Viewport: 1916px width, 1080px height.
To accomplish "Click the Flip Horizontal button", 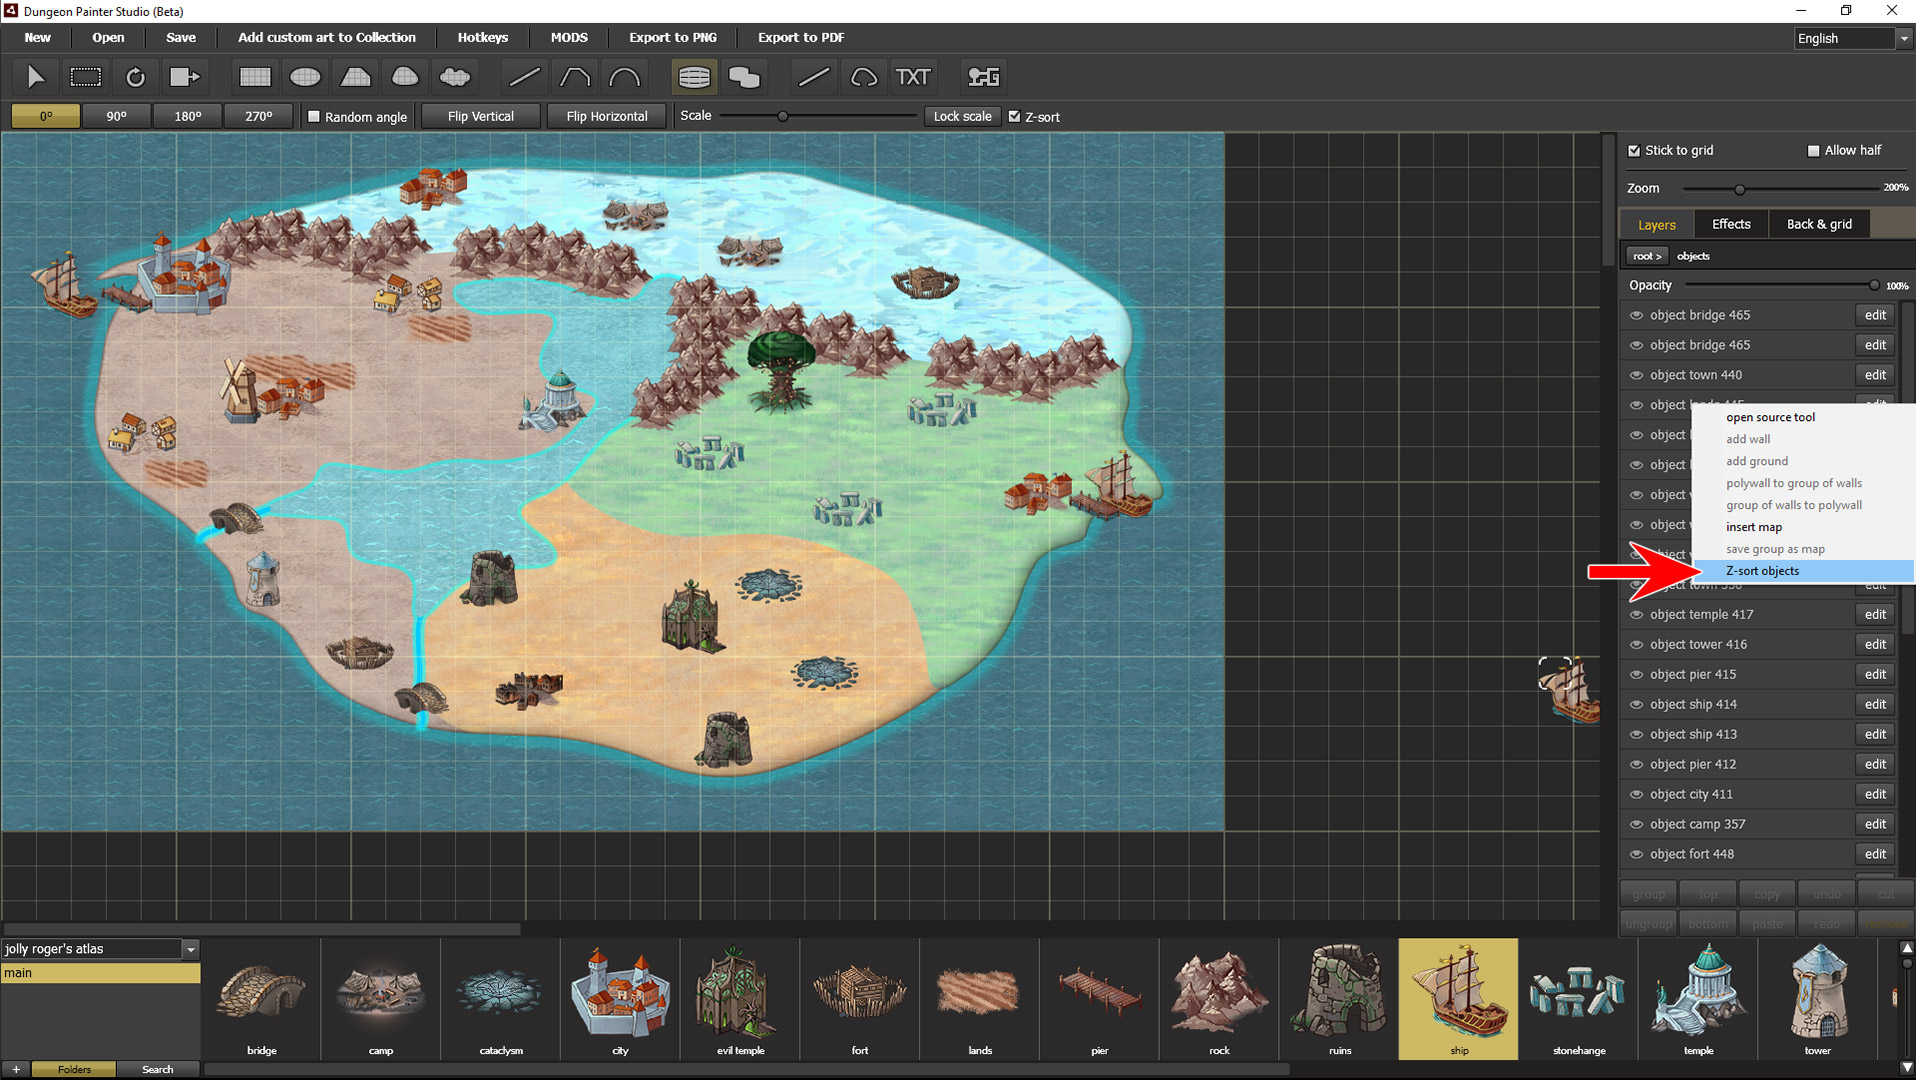I will coord(606,117).
